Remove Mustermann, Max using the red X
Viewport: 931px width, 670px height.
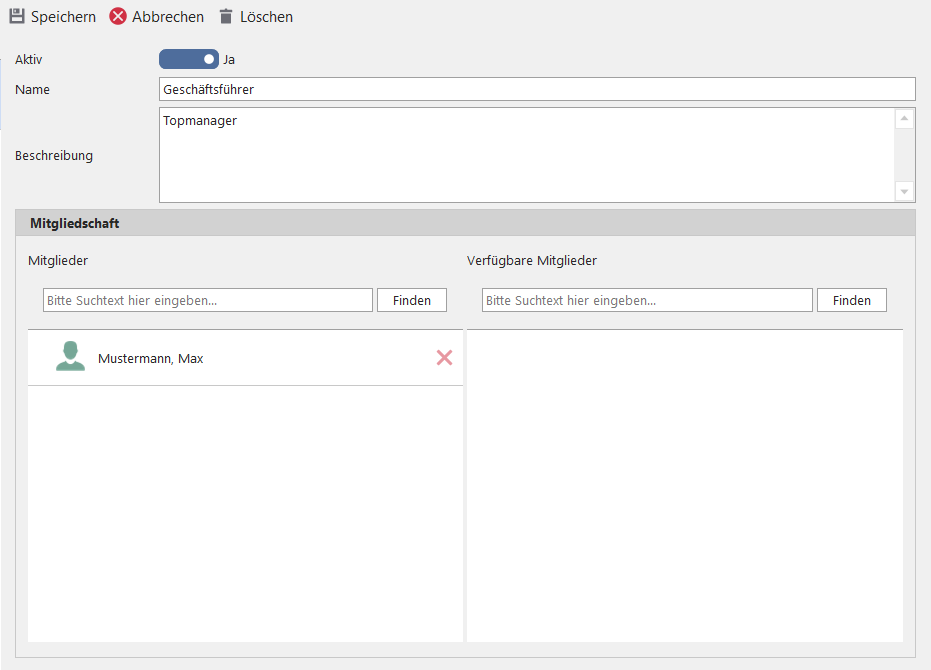pos(444,358)
